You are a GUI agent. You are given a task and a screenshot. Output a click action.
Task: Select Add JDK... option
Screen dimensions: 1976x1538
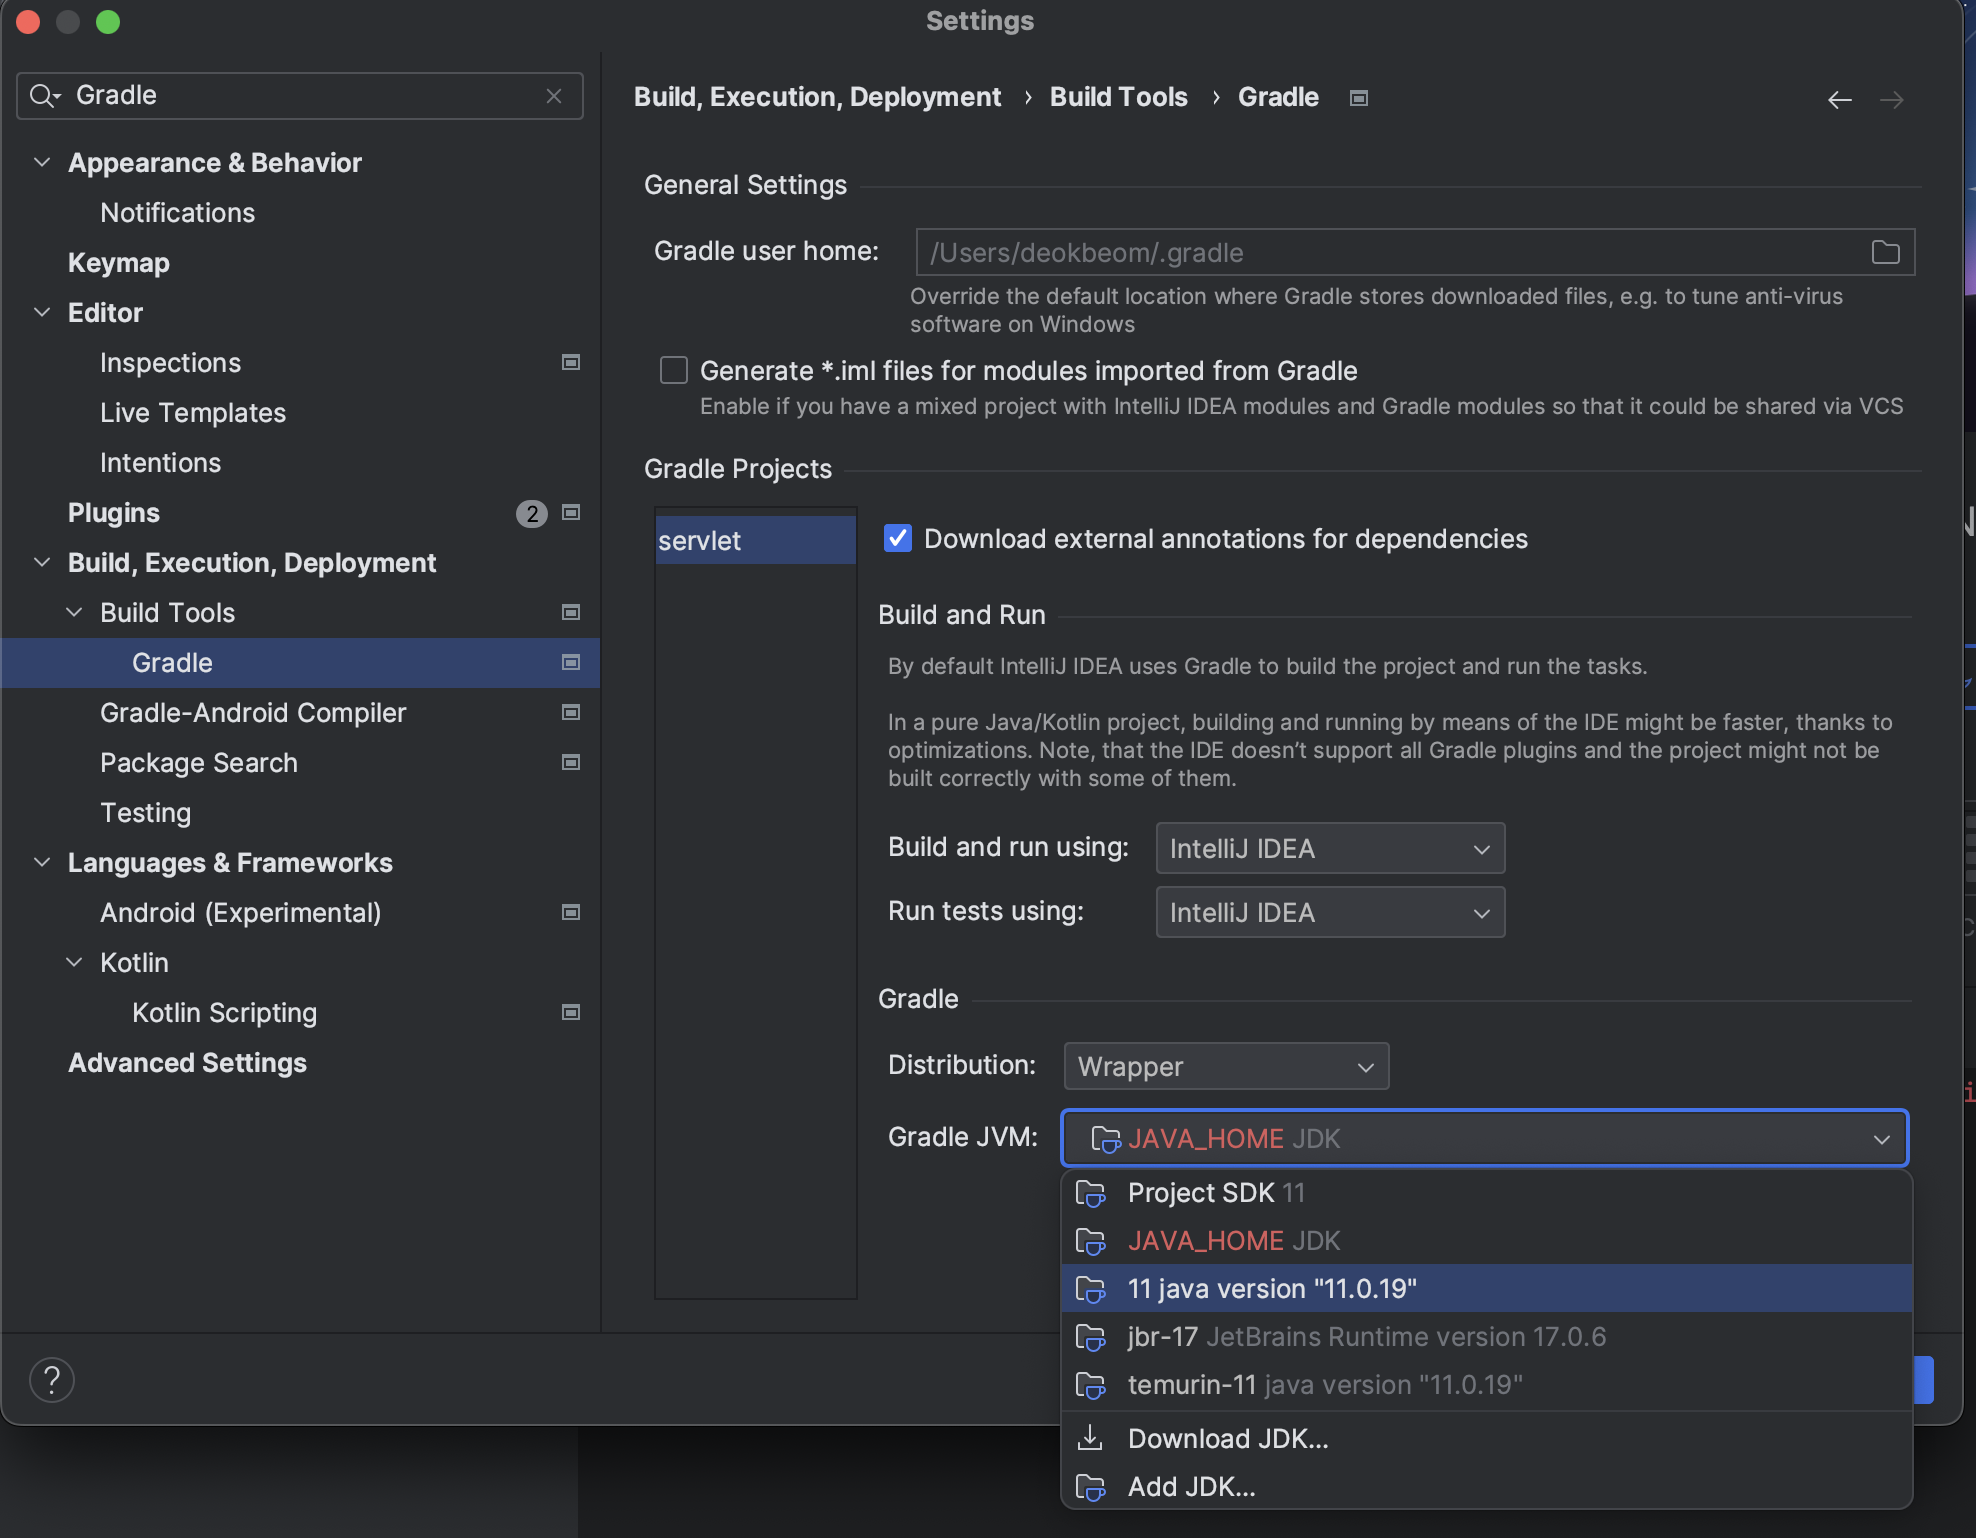(x=1486, y=1487)
